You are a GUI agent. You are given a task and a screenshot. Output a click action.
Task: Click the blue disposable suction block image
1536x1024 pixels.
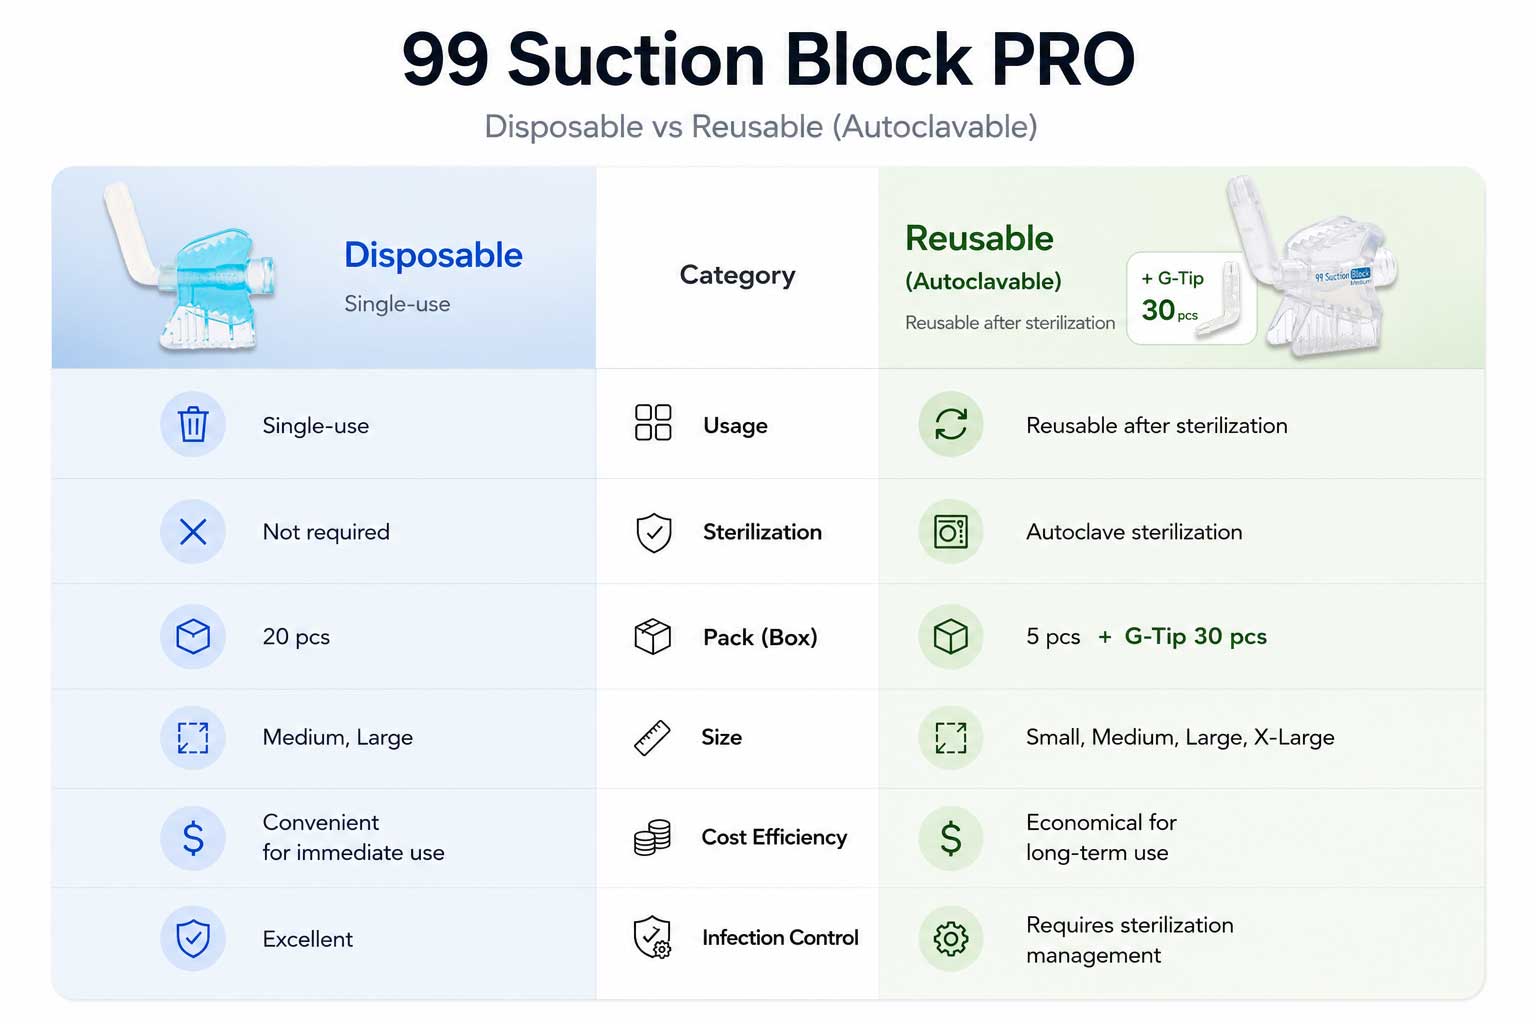pyautogui.click(x=192, y=267)
